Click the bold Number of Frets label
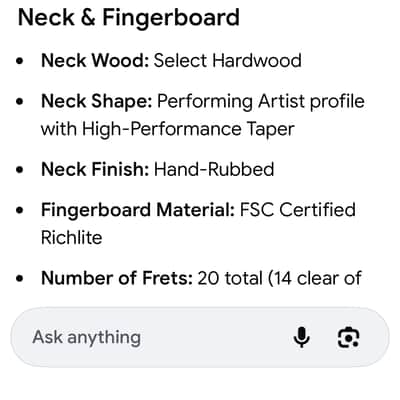 pyautogui.click(x=117, y=278)
